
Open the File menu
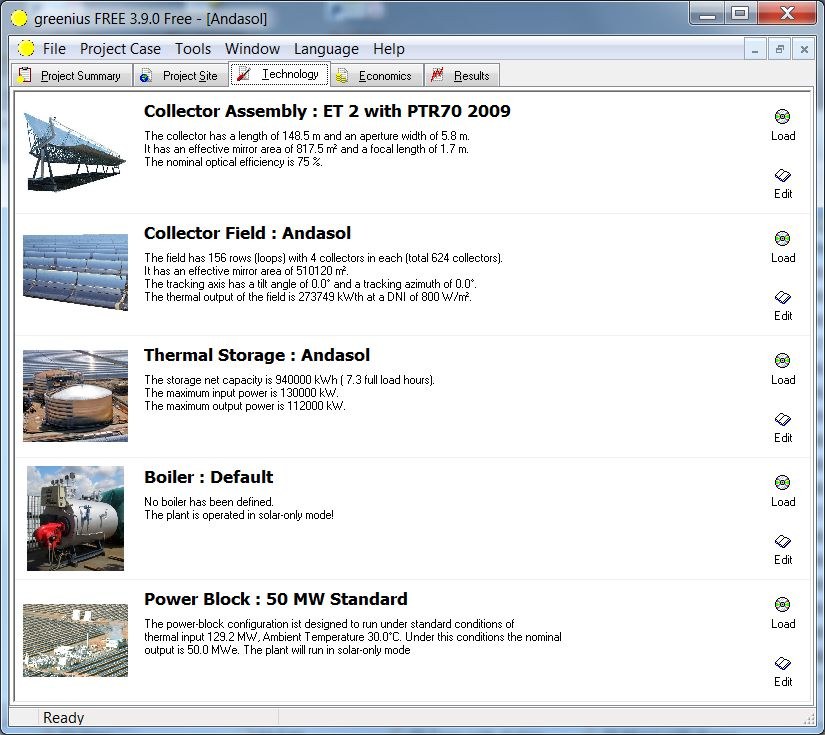coord(54,49)
